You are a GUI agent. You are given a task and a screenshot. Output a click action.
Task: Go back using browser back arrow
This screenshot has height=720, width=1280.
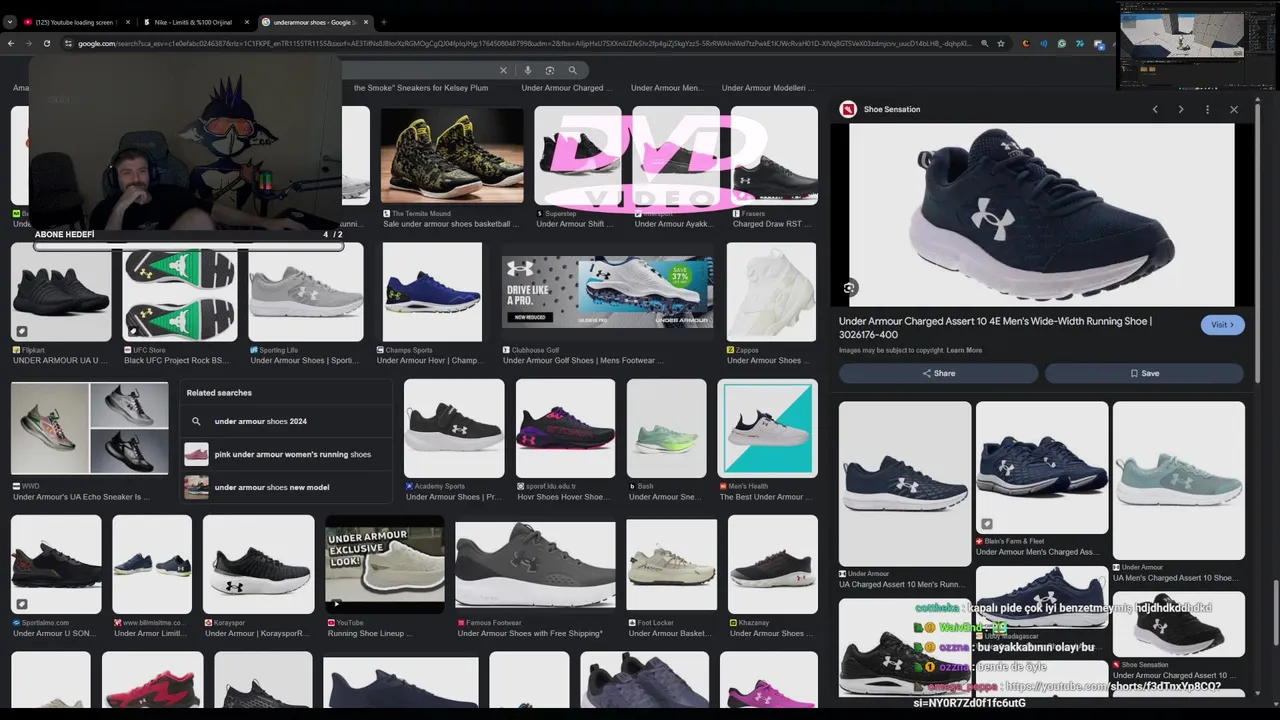[x=11, y=43]
